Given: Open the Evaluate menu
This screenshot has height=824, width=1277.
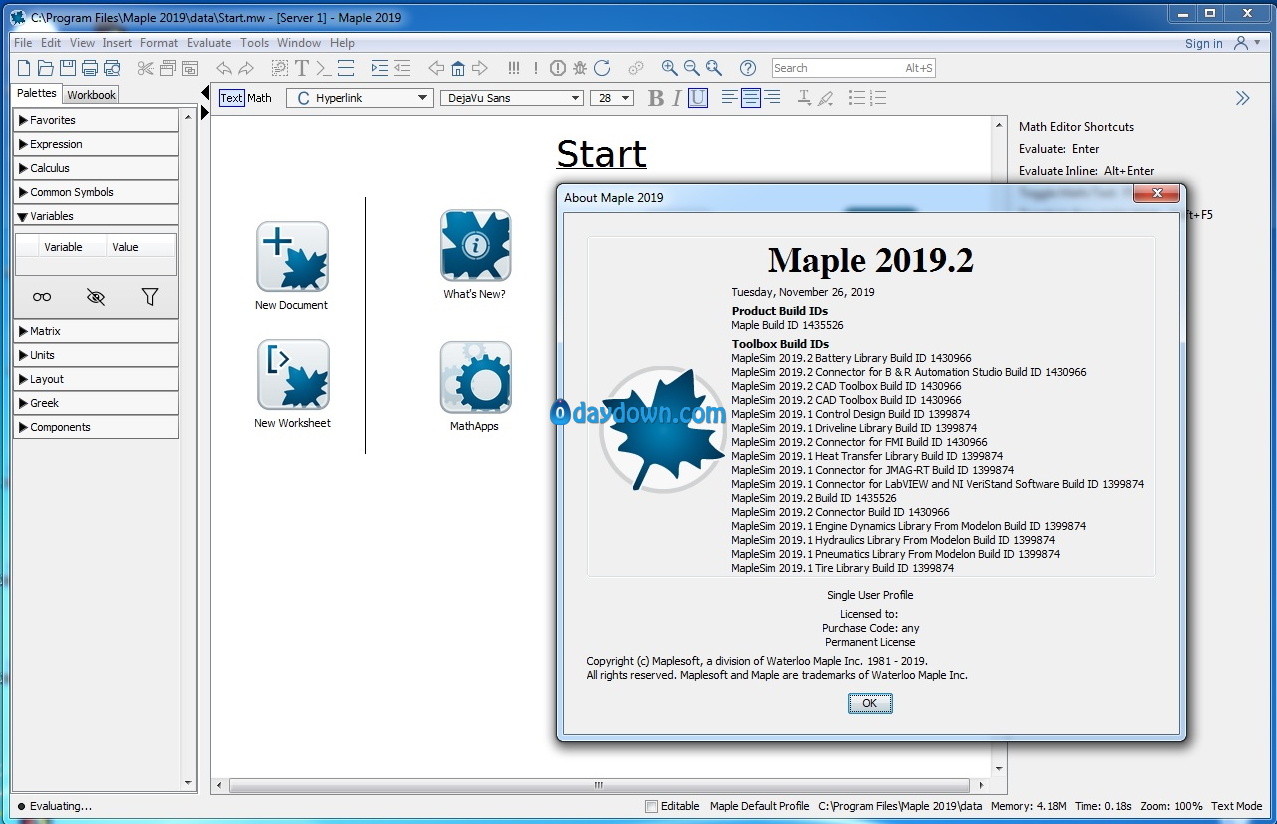Looking at the screenshot, I should tap(209, 43).
